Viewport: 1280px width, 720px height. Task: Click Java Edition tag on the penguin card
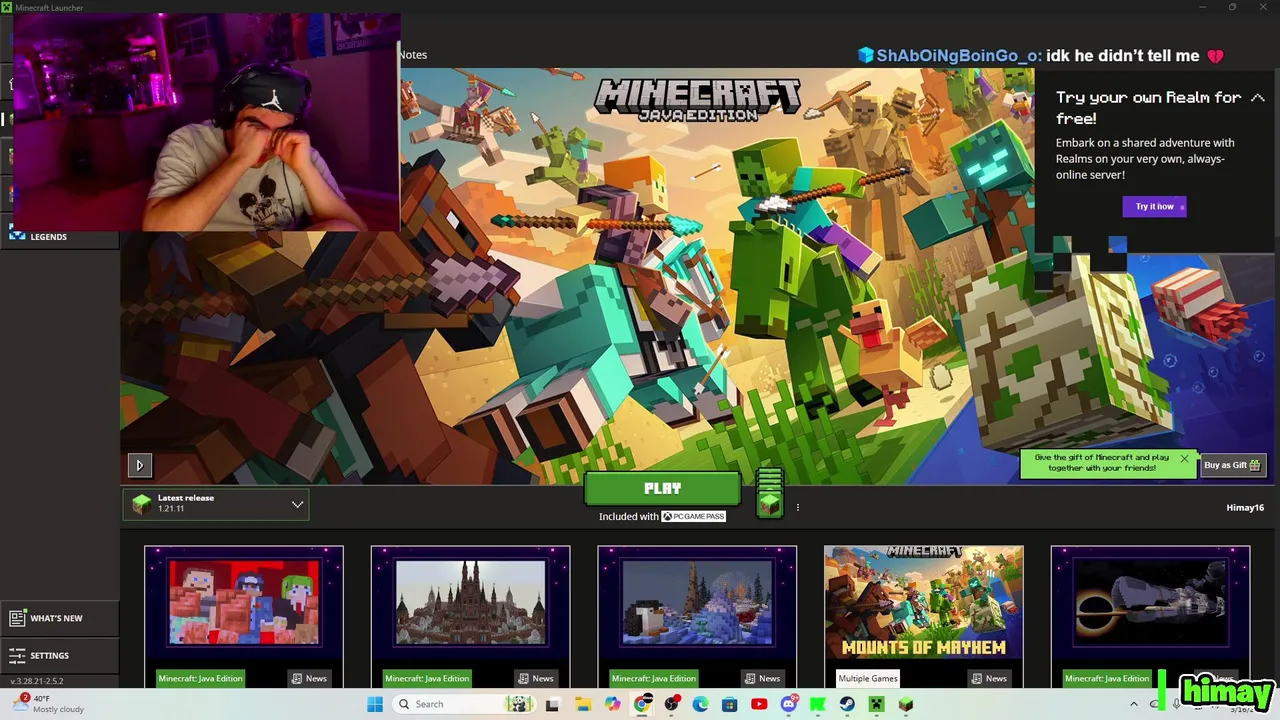tap(653, 678)
